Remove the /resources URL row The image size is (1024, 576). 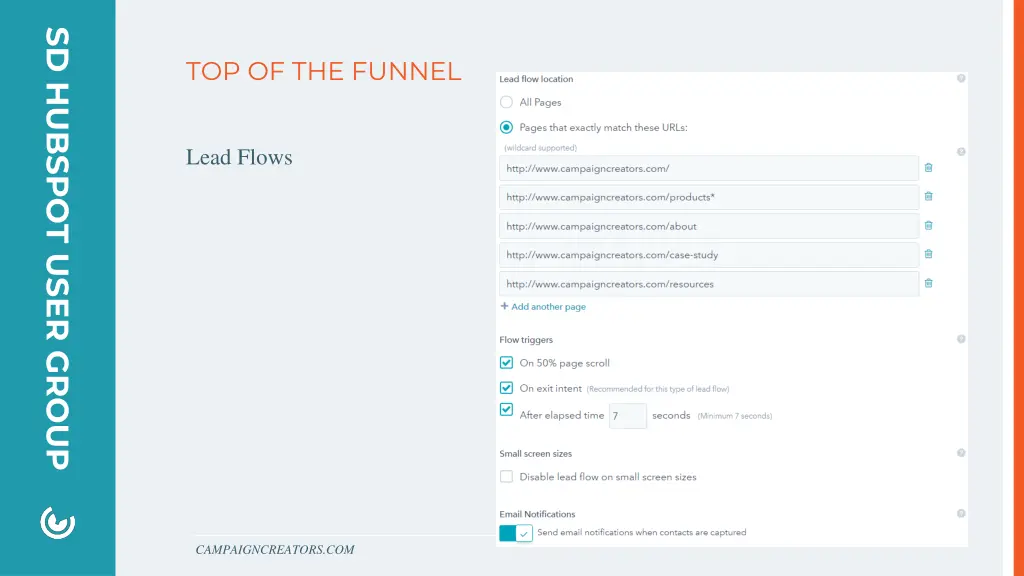(x=928, y=283)
